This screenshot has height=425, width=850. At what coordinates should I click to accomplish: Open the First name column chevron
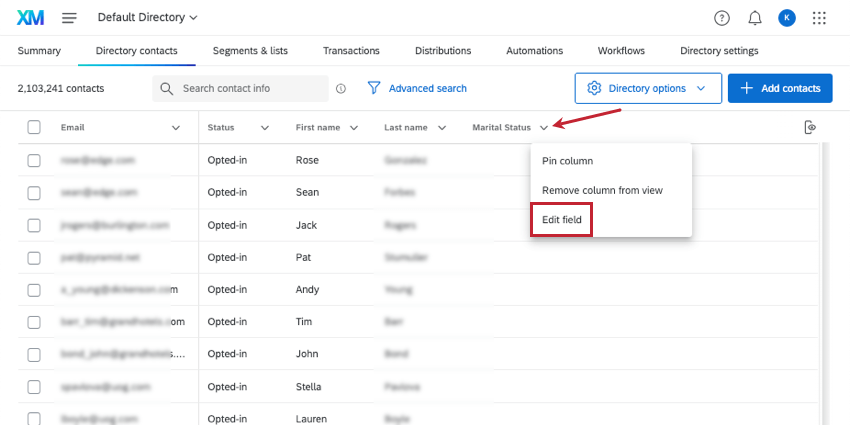353,128
